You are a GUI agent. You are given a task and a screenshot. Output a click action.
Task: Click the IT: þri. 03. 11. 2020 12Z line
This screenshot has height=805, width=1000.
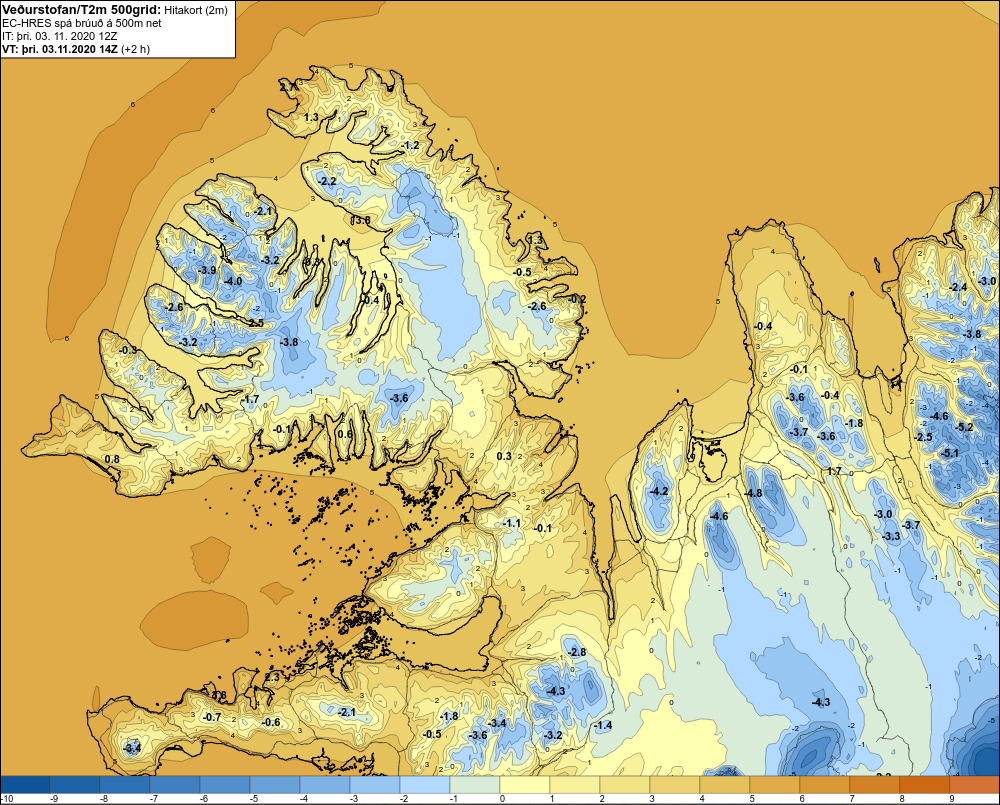(59, 36)
